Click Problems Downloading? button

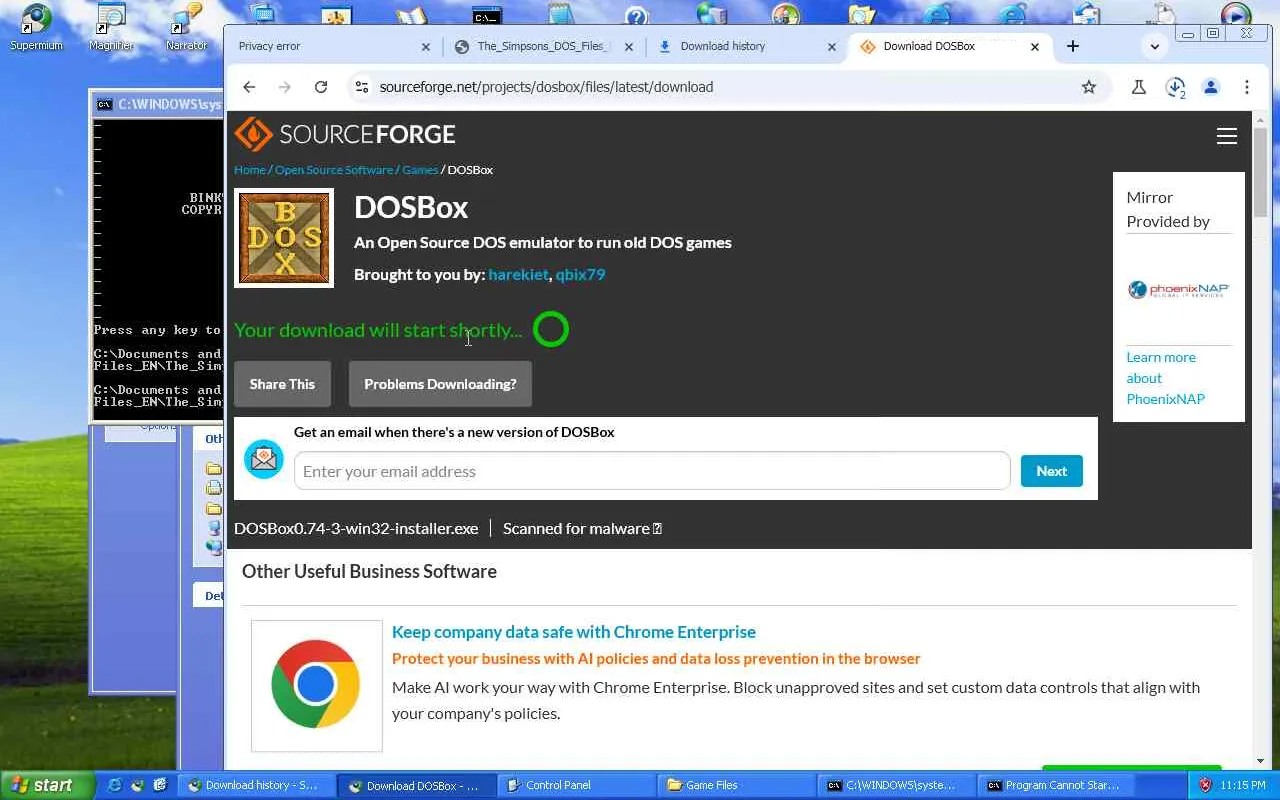tap(440, 384)
